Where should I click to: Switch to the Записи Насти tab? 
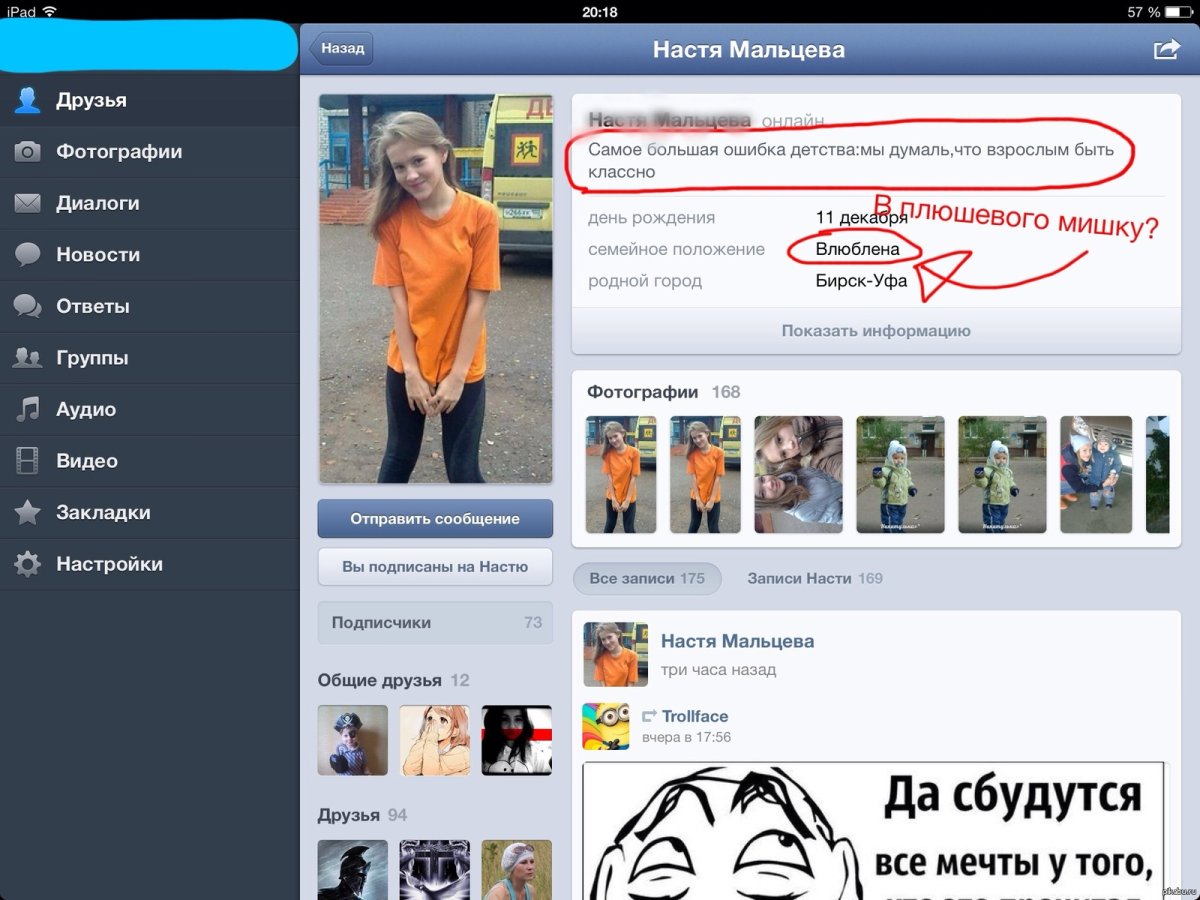[x=814, y=578]
